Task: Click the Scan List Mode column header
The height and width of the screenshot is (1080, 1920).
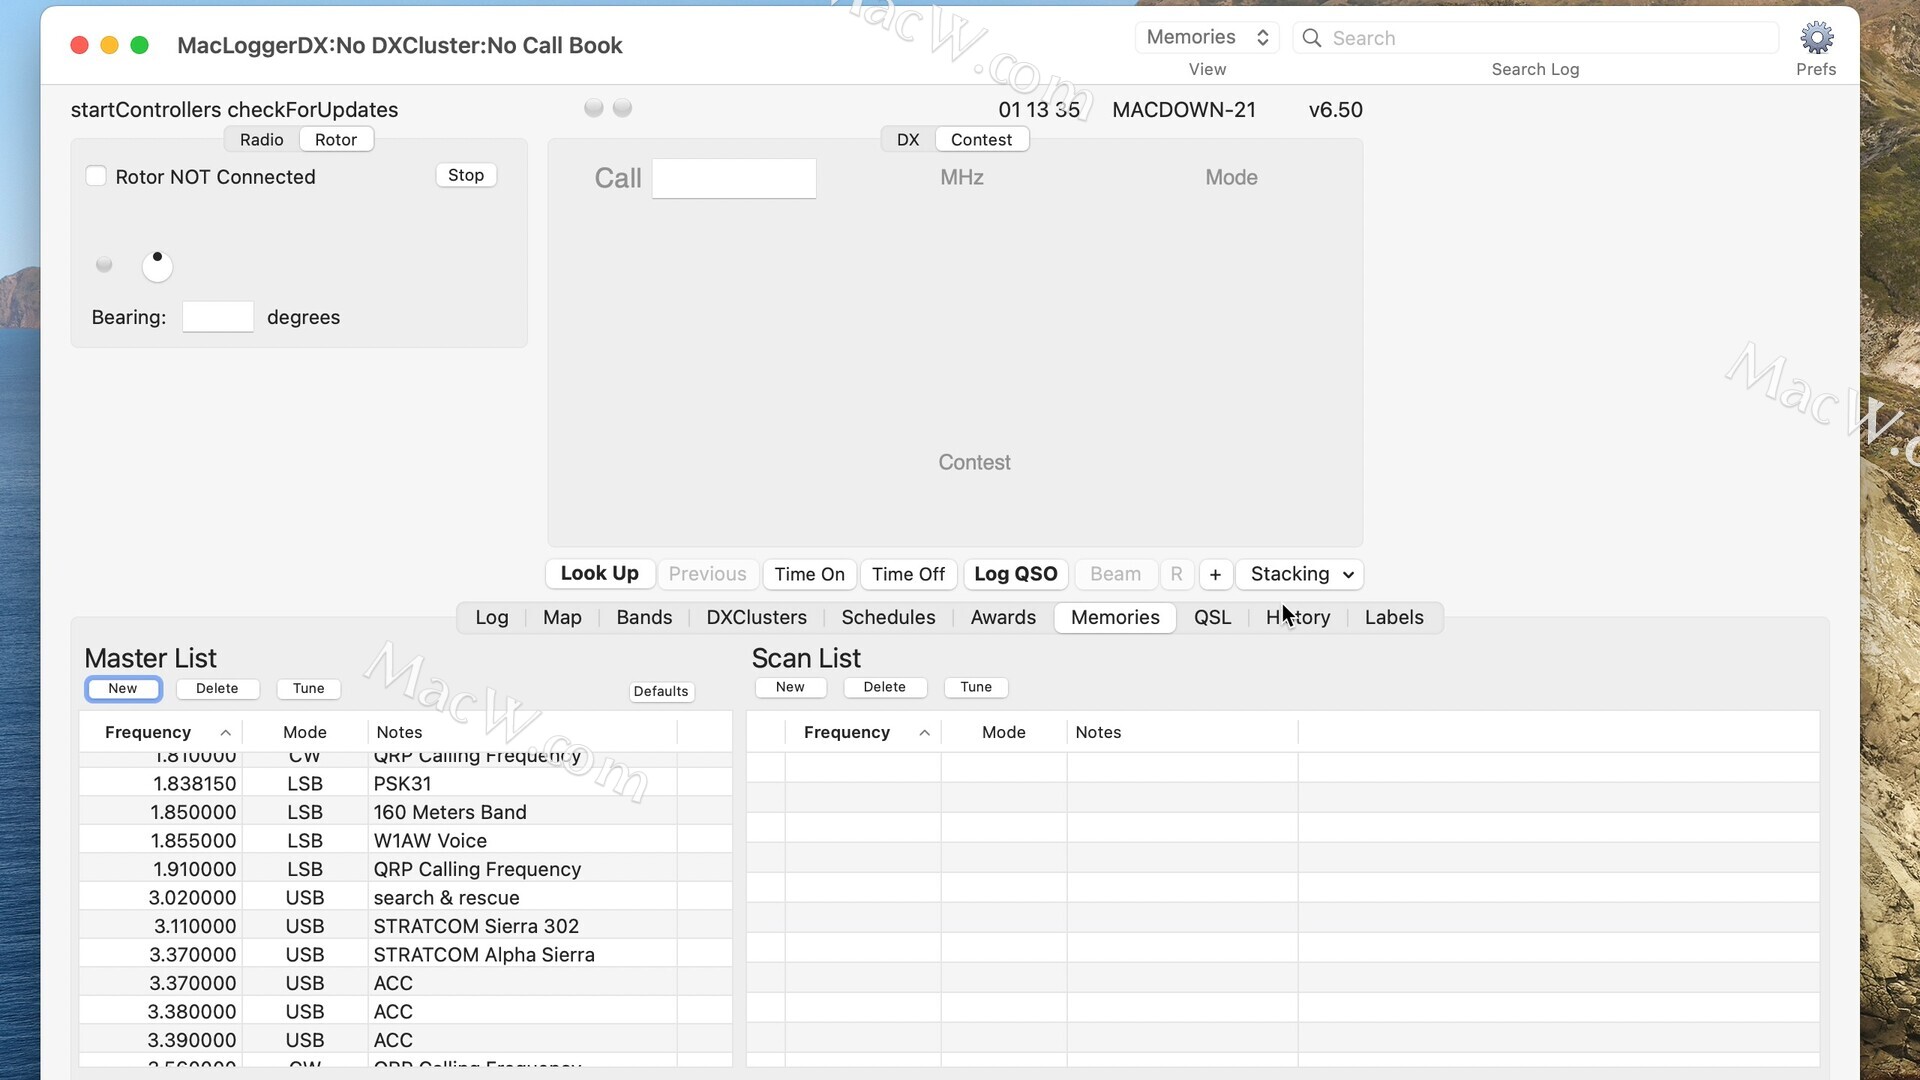Action: pos(1004,732)
